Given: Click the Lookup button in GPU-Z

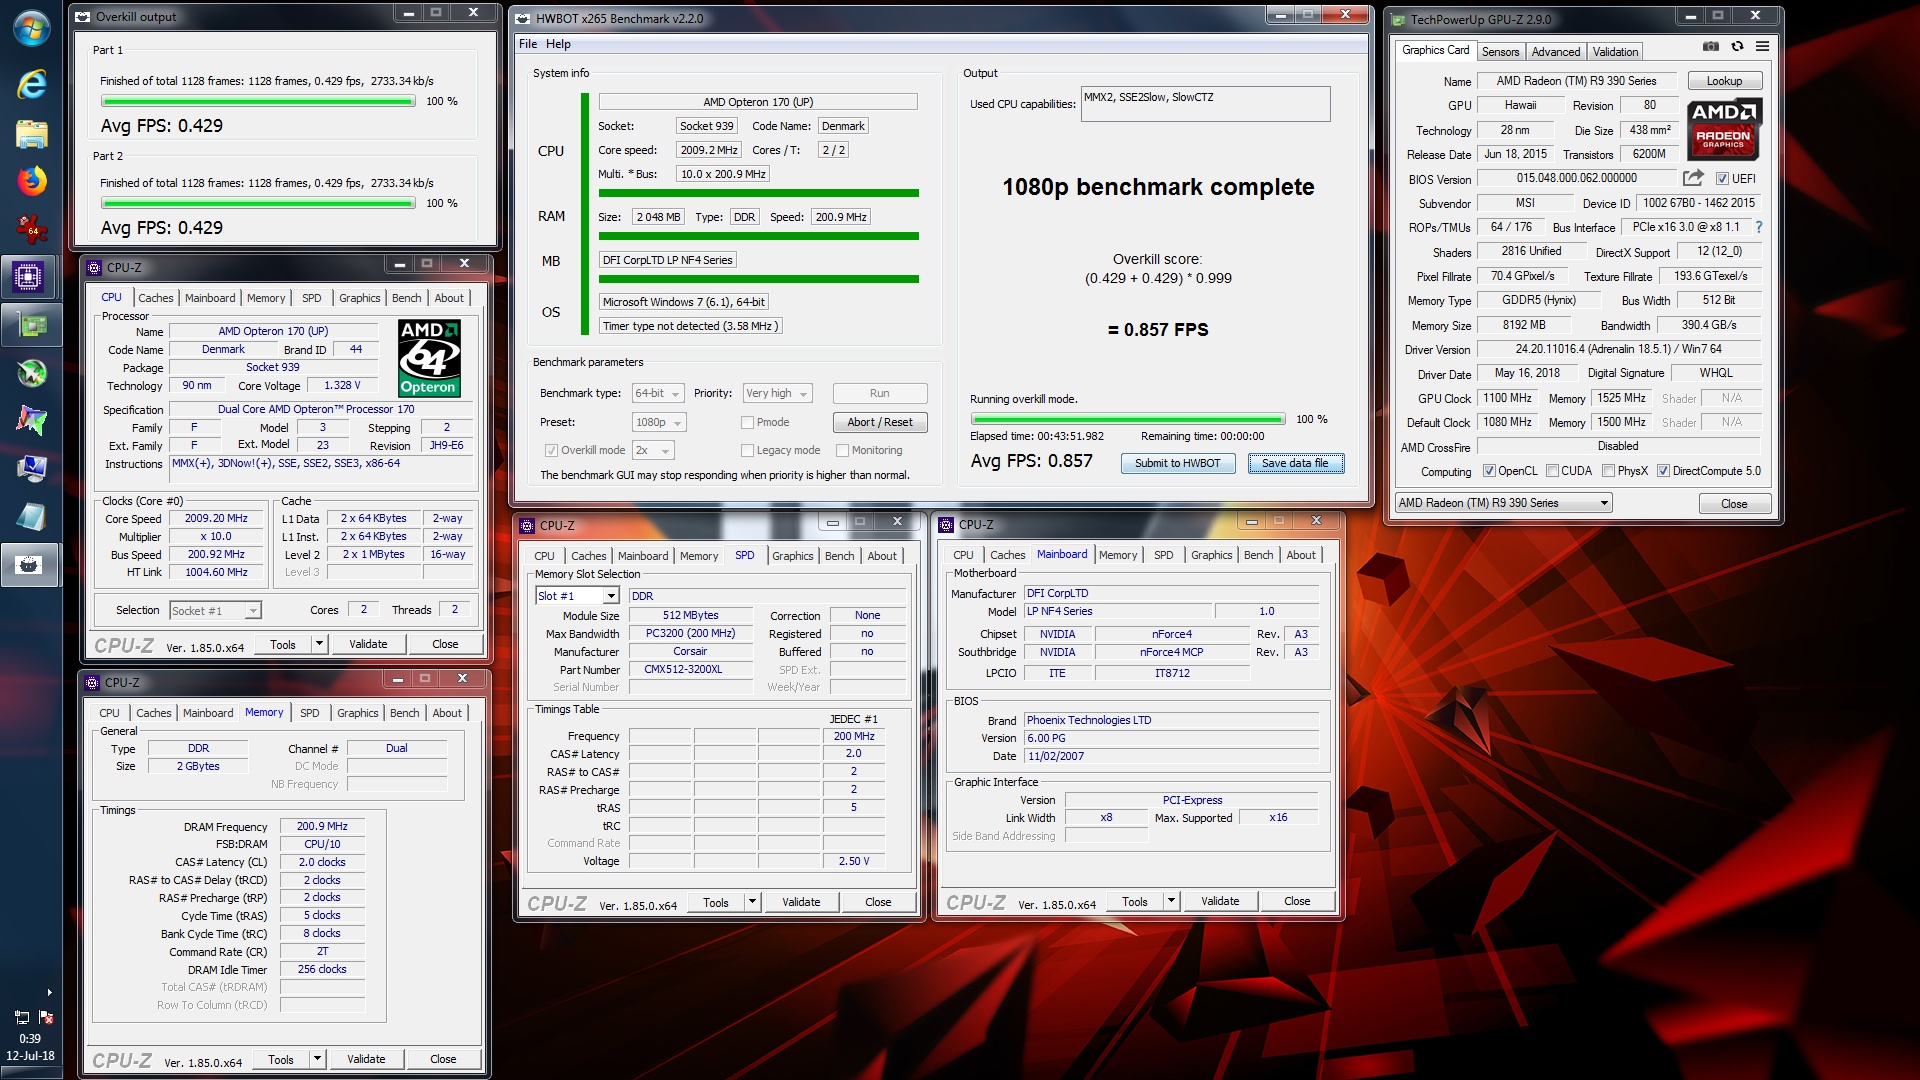Looking at the screenshot, I should pos(1724,81).
